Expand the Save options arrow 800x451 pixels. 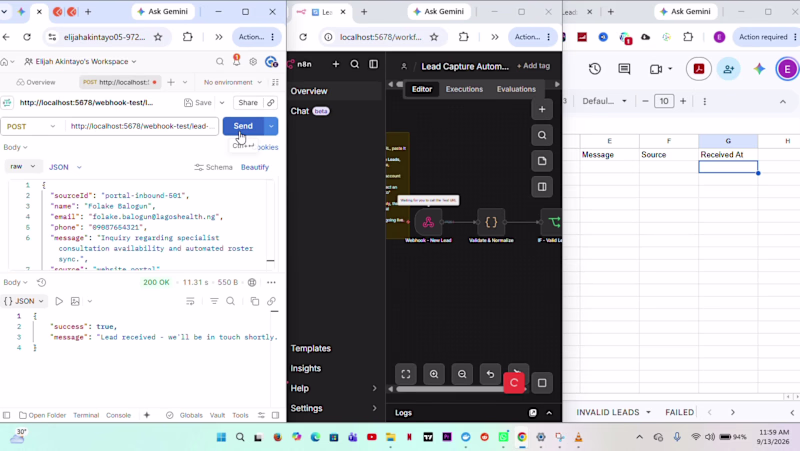222,103
